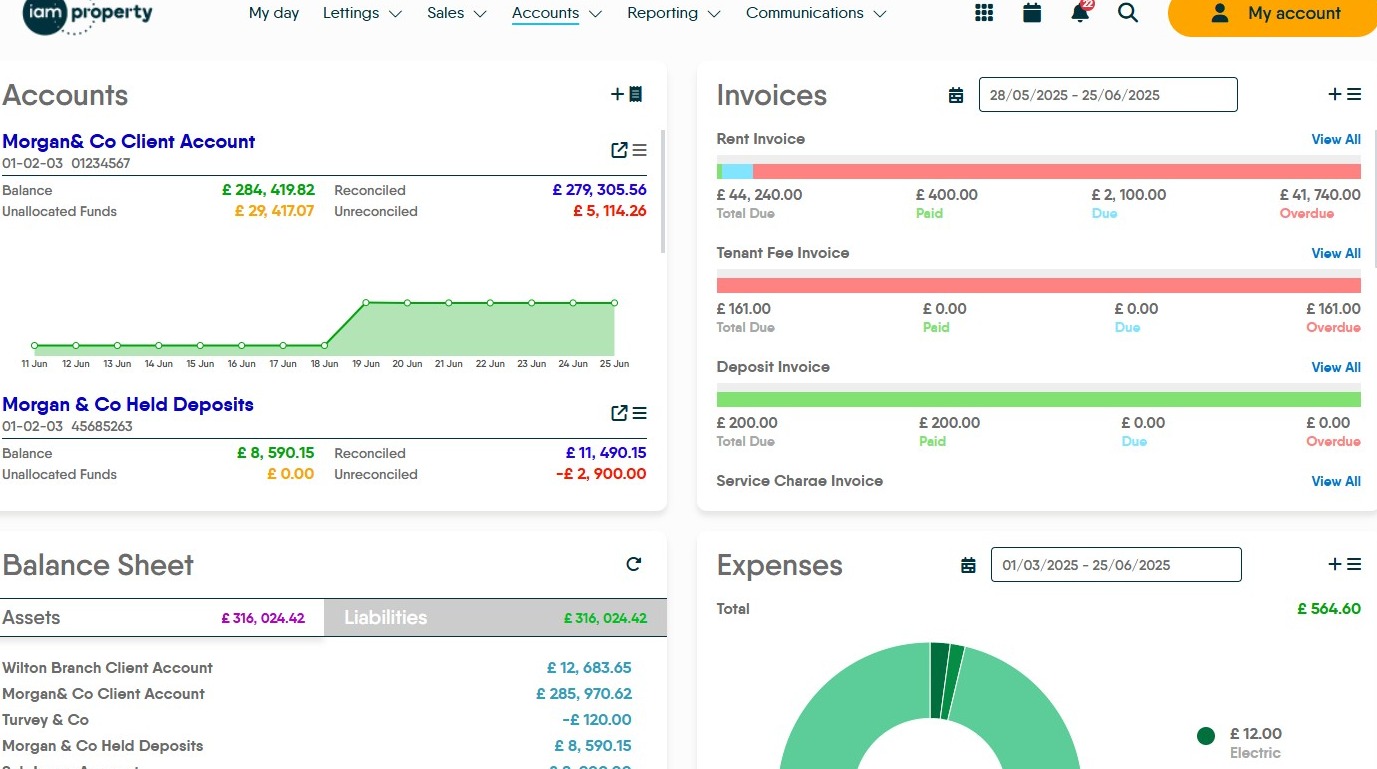
Task: Click the calendar icon beside Expenses date range
Action: pos(968,565)
